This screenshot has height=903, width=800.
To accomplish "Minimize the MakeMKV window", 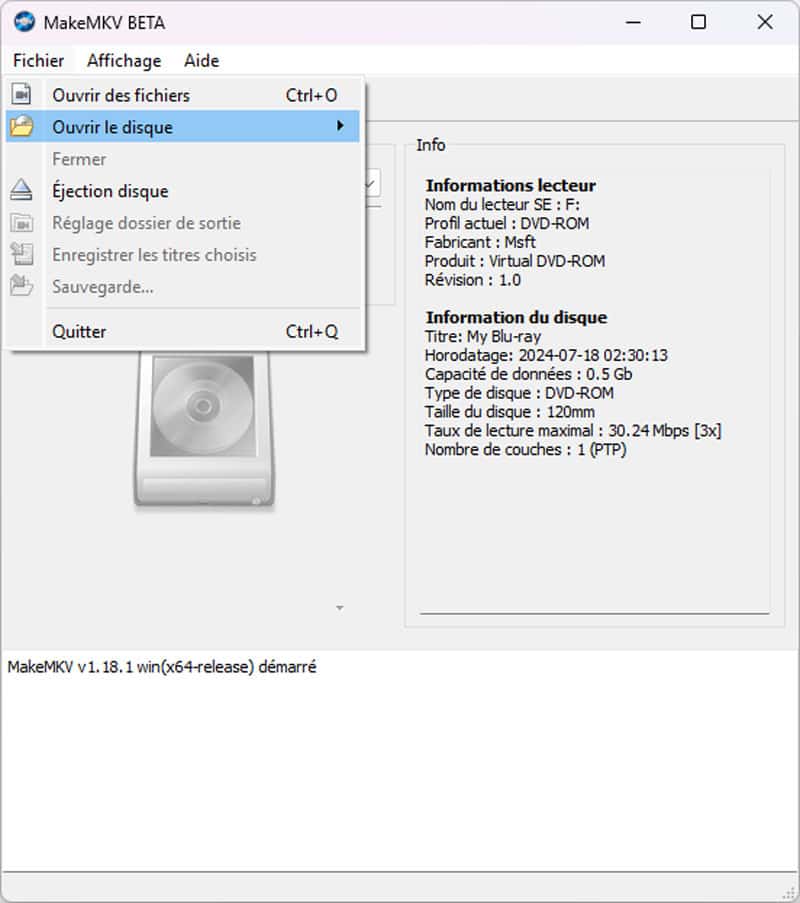I will click(633, 22).
